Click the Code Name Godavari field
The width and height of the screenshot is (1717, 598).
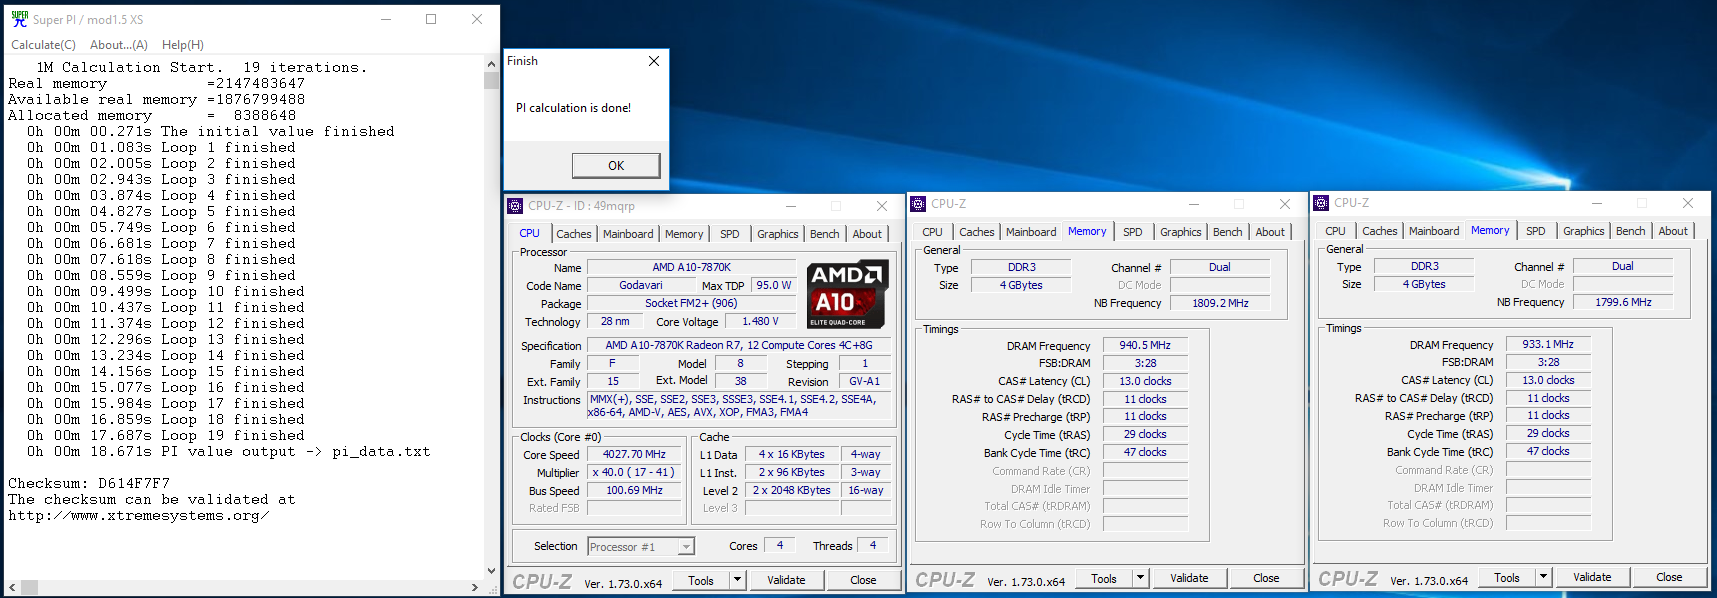click(641, 285)
